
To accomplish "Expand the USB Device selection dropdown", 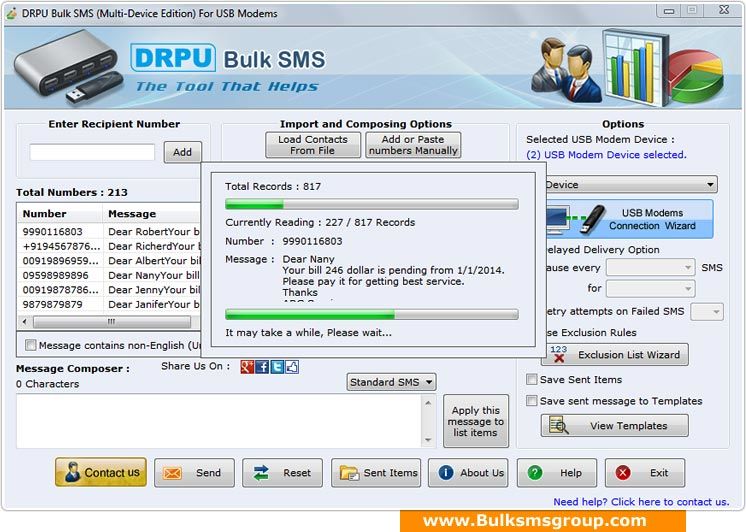I will pyautogui.click(x=631, y=184).
